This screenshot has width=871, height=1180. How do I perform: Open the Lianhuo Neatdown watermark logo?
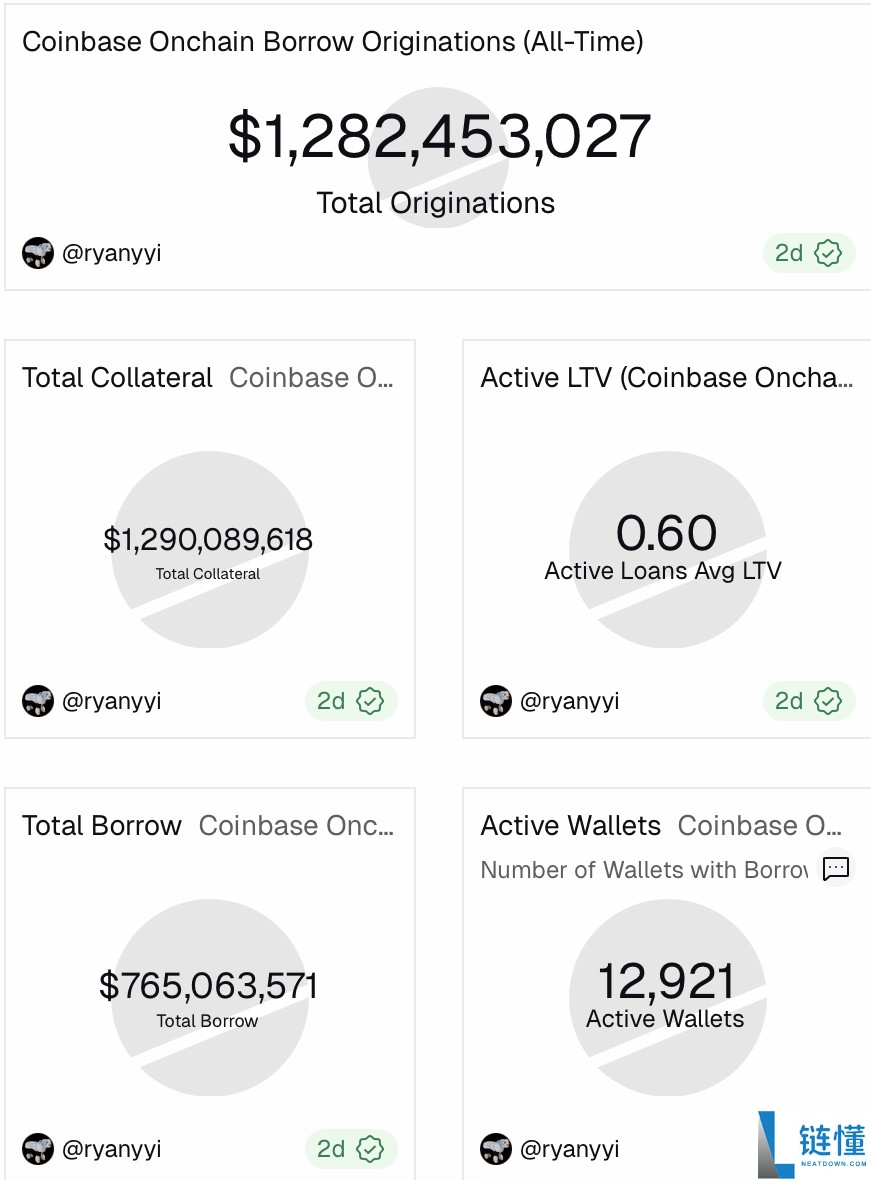pyautogui.click(x=812, y=1144)
